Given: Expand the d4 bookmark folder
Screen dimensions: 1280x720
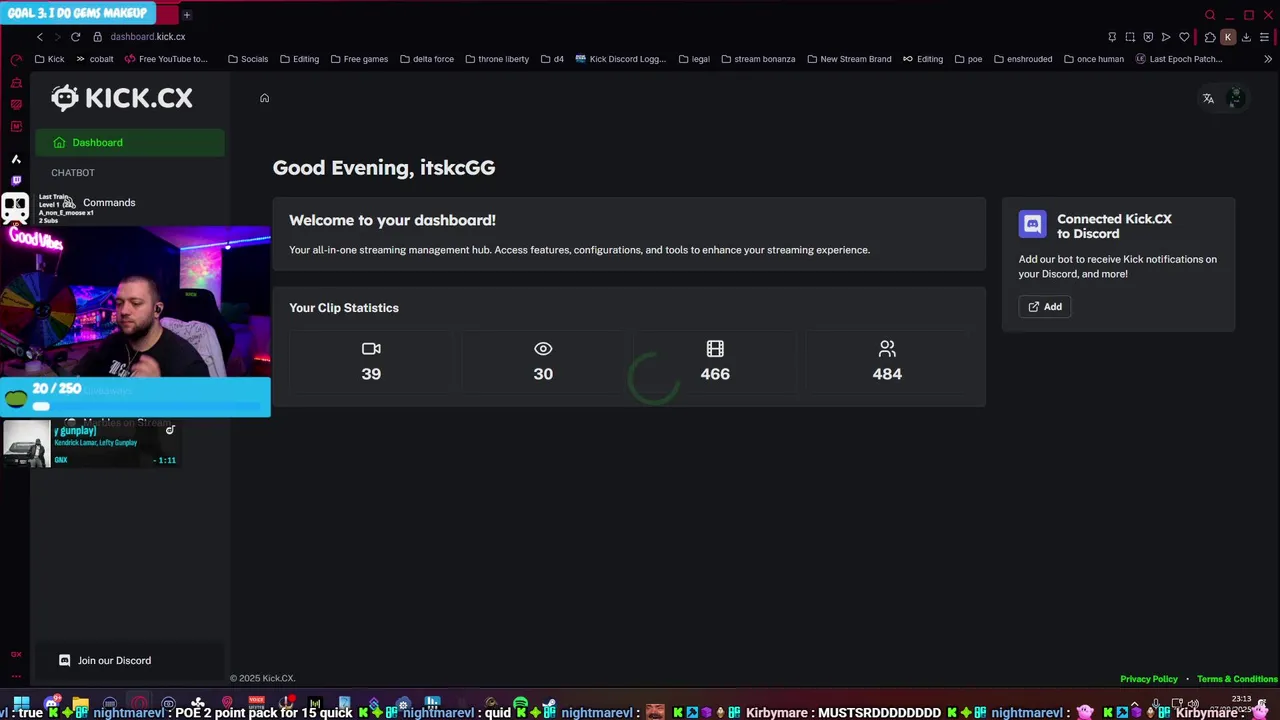Looking at the screenshot, I should [x=552, y=59].
